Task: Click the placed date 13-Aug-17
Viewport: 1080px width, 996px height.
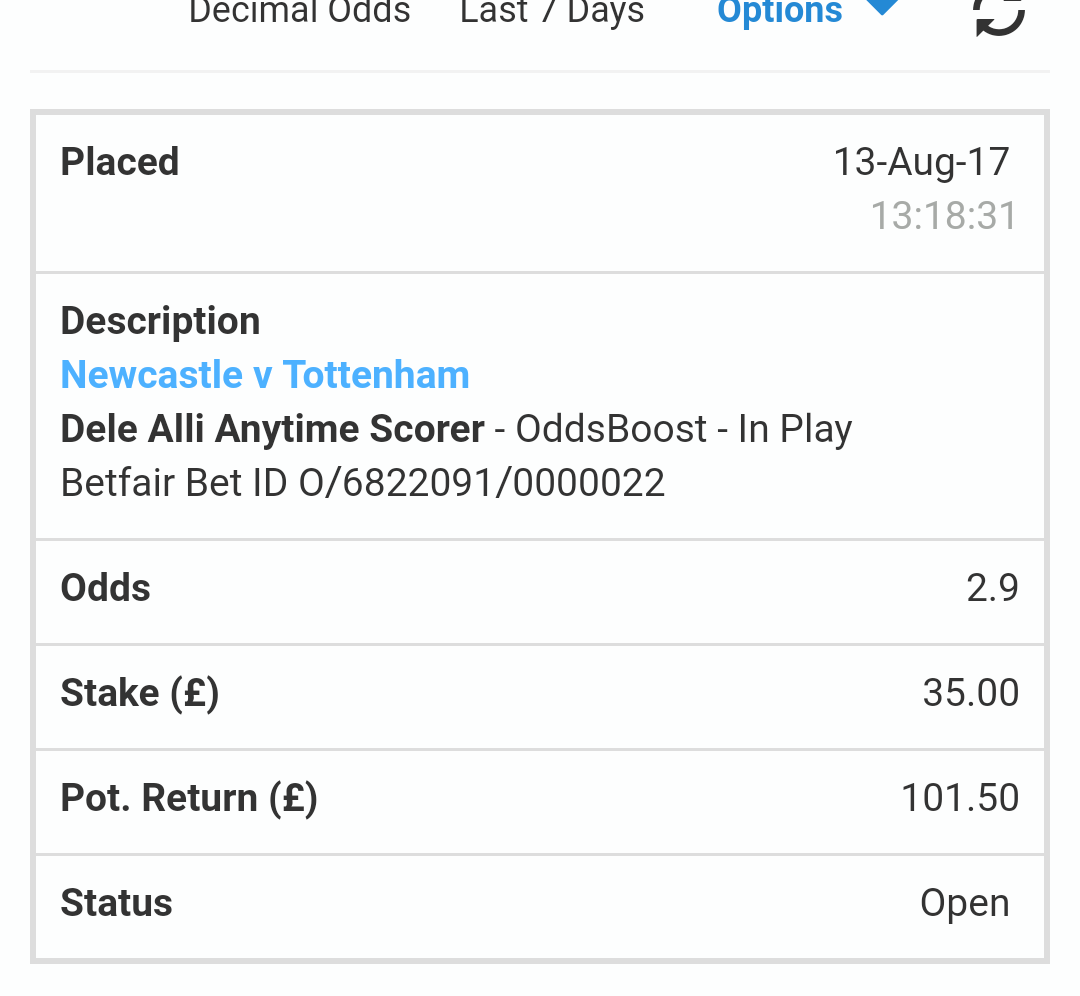Action: (x=922, y=163)
